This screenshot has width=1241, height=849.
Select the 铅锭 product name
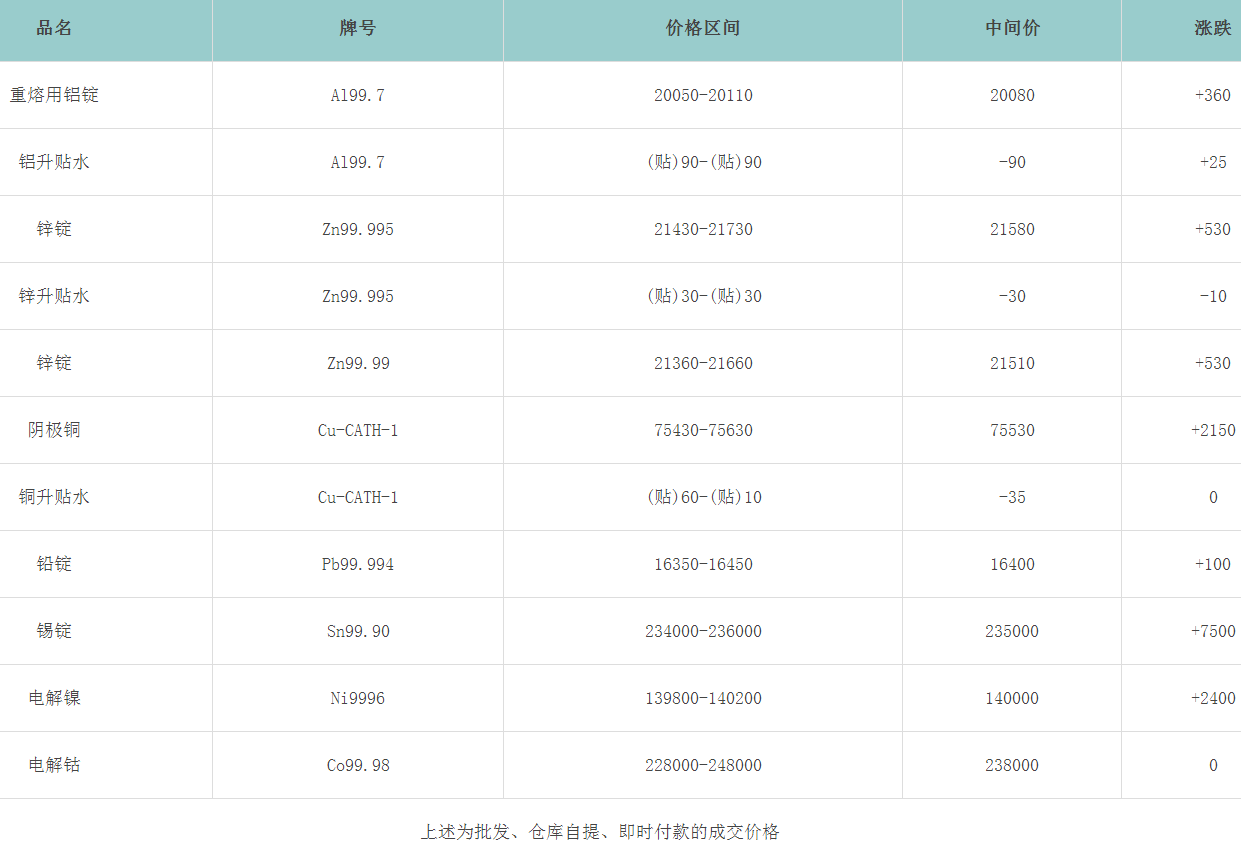[54, 564]
